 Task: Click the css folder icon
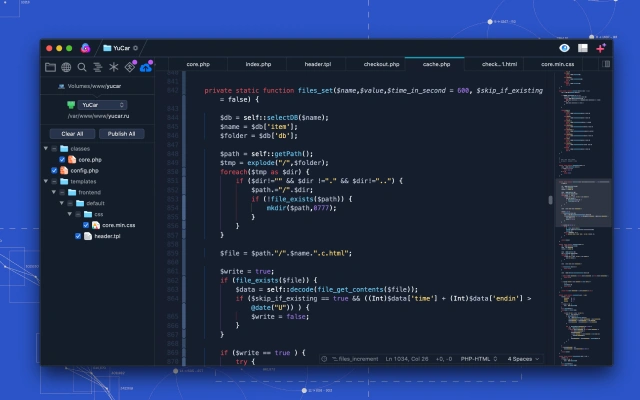pos(88,214)
